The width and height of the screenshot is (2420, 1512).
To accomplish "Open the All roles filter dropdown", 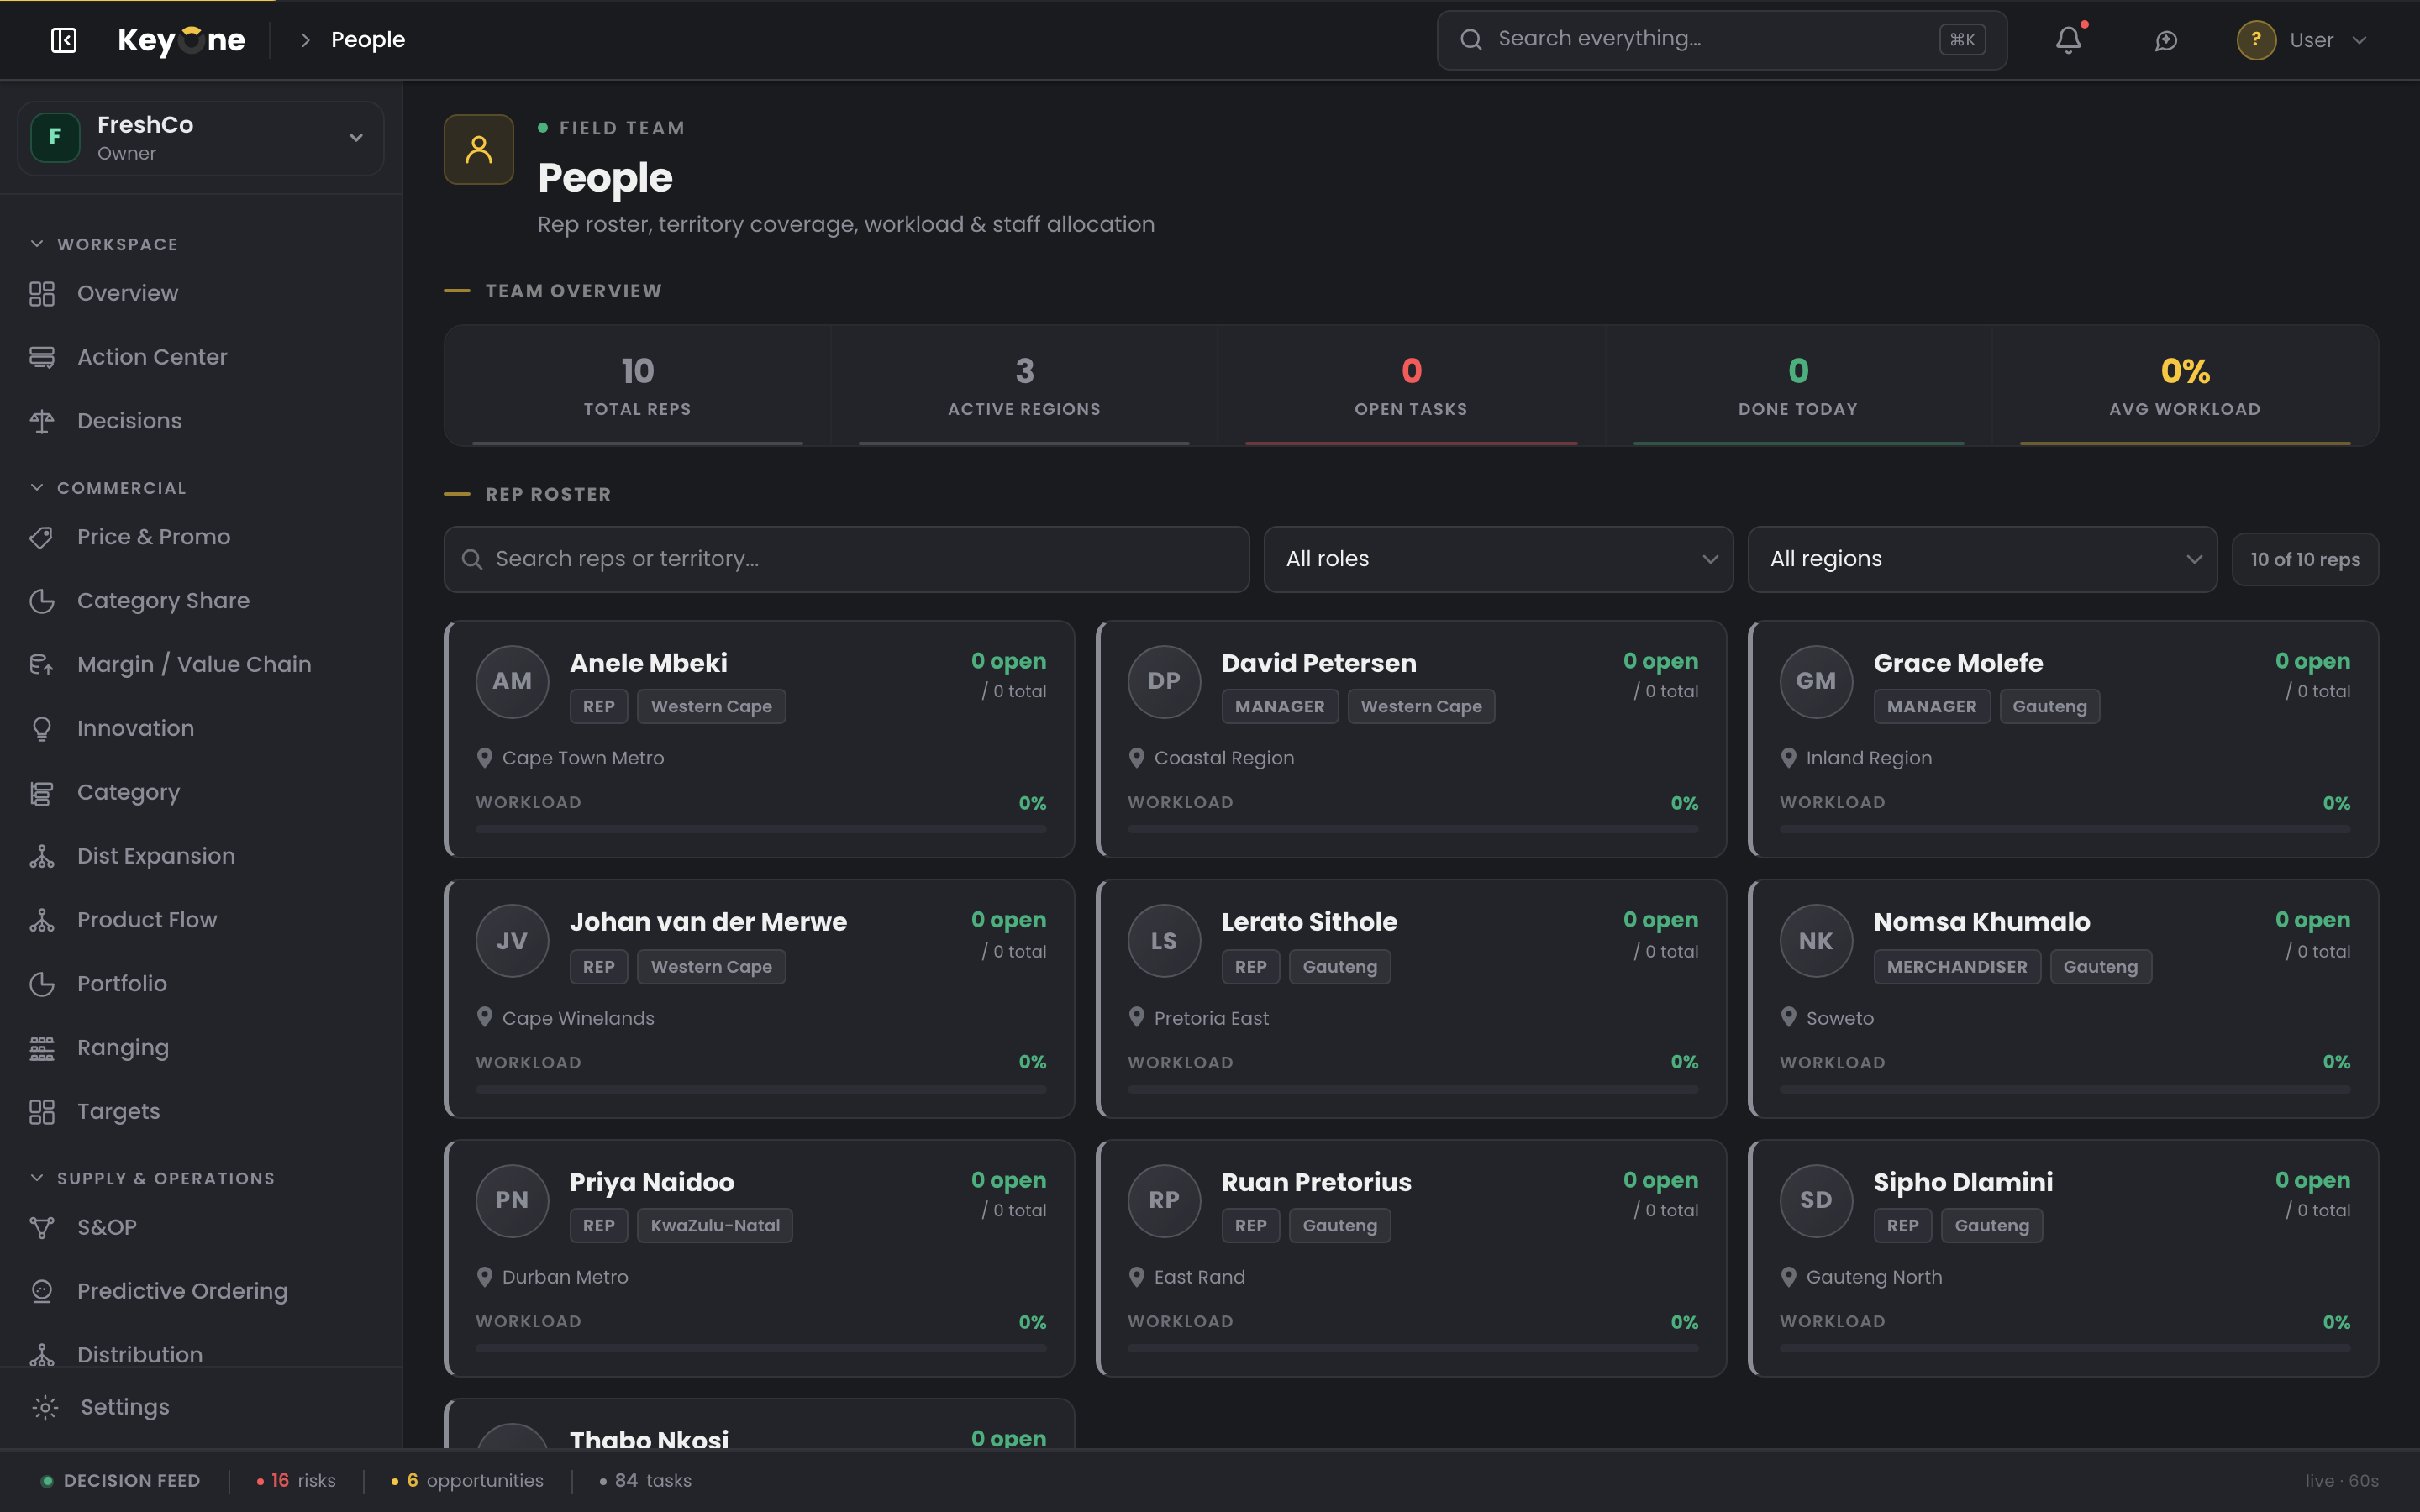I will 1498,559.
